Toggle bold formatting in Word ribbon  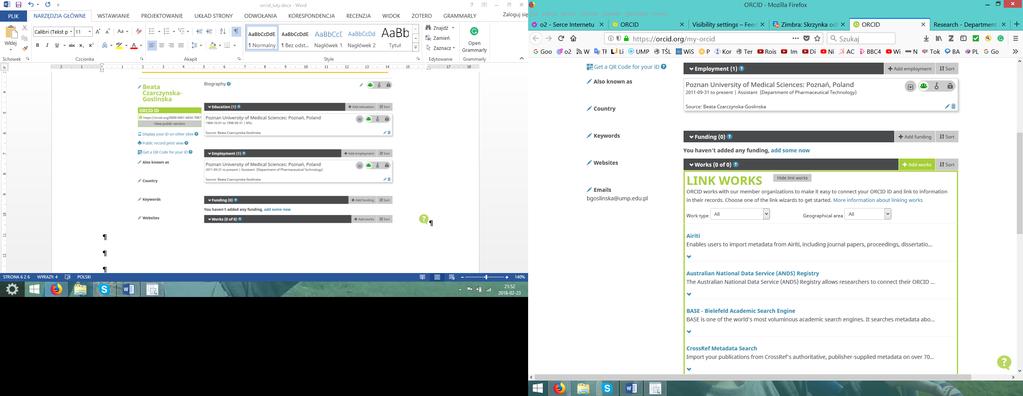37,46
